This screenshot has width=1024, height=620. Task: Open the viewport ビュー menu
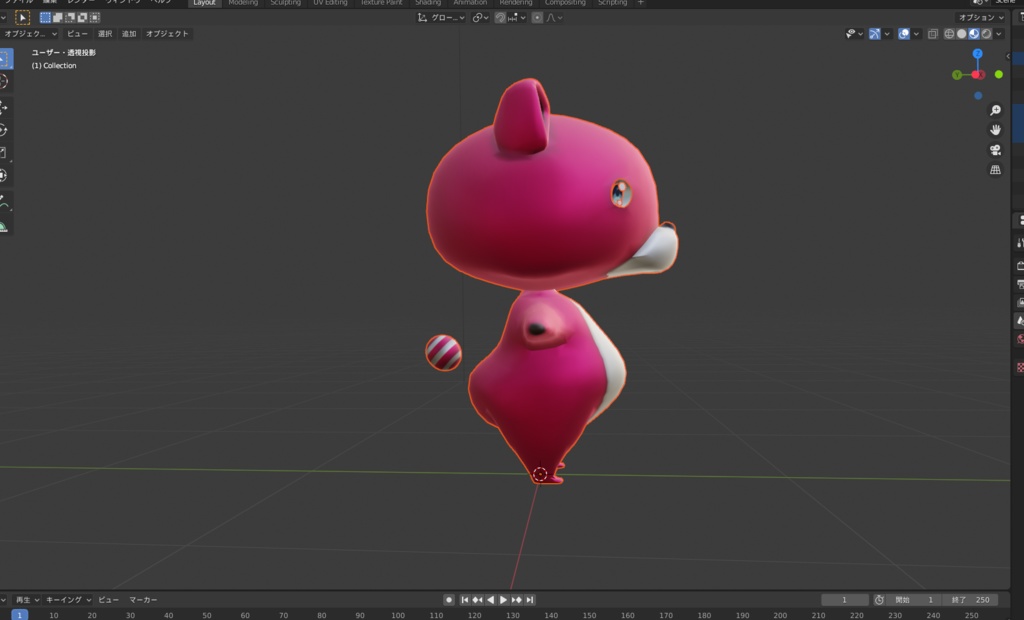tap(77, 34)
